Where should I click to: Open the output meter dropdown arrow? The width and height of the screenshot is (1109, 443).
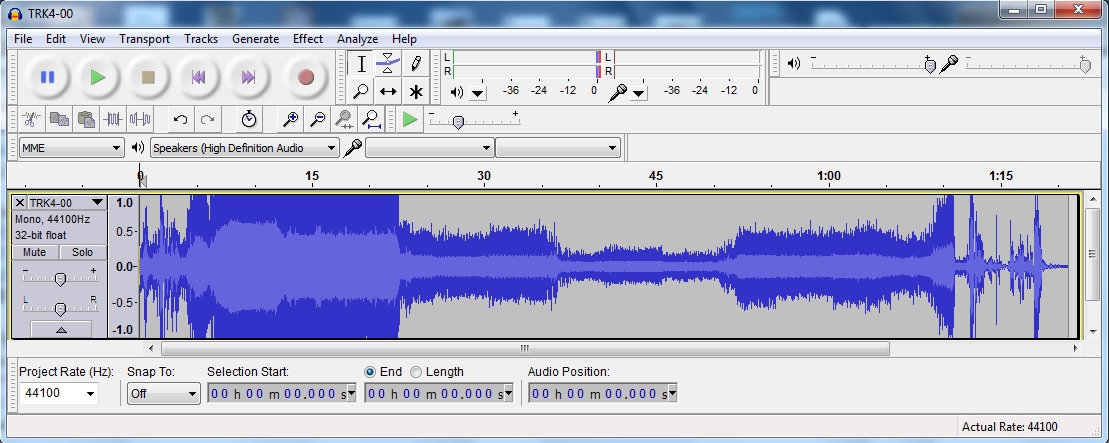coord(478,93)
